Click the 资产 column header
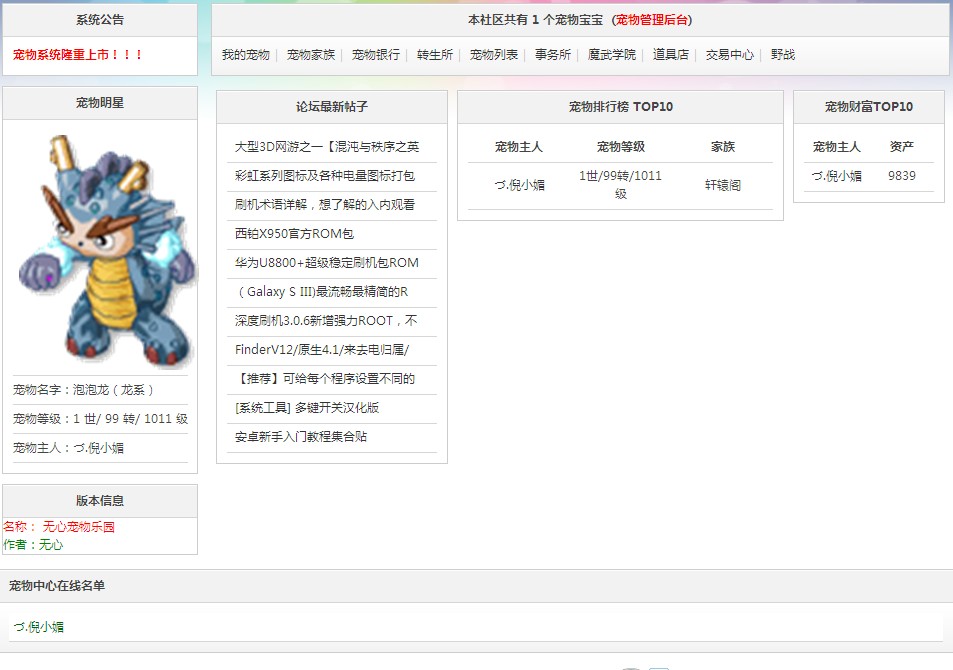Image resolution: width=953 pixels, height=670 pixels. point(901,147)
